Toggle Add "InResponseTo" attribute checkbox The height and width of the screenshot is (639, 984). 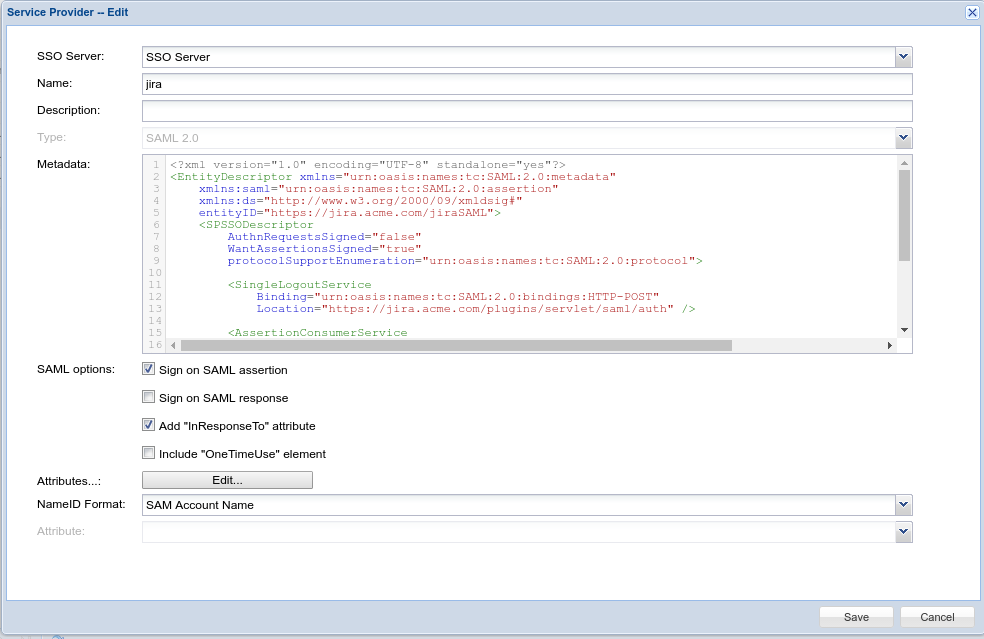tap(149, 425)
